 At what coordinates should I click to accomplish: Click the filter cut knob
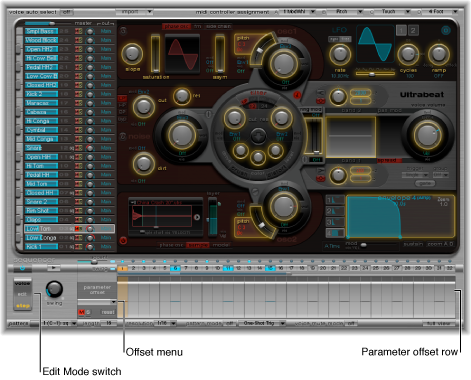[x=234, y=118]
